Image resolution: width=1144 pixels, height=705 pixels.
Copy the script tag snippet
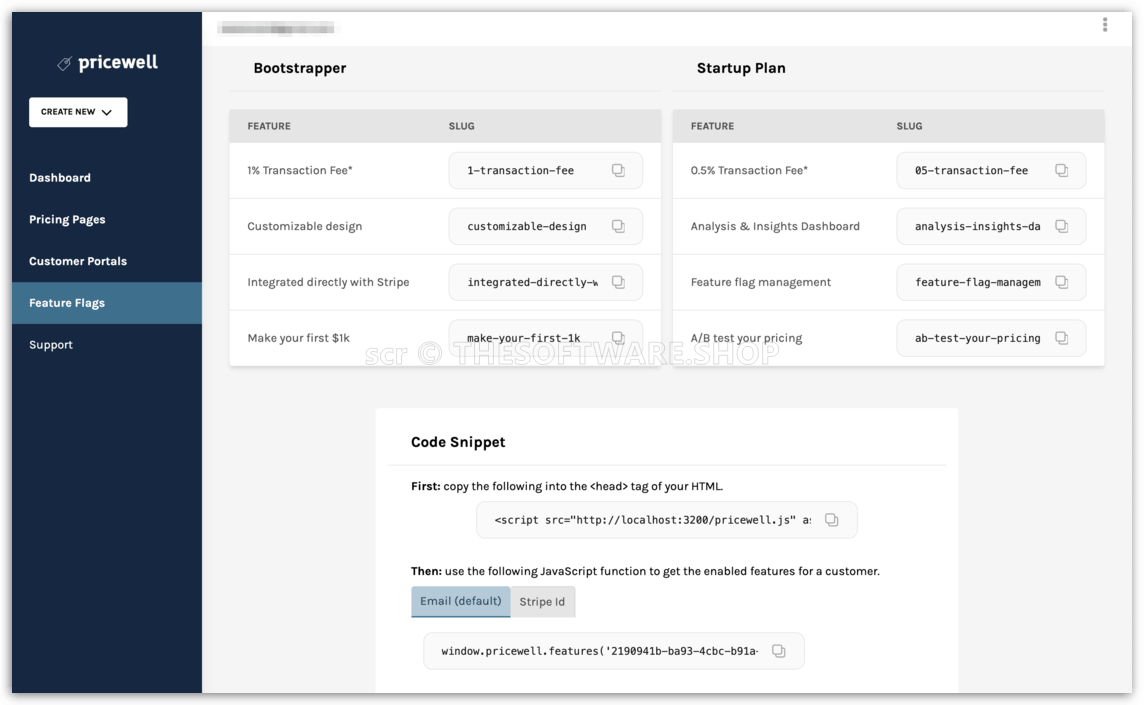pos(831,520)
